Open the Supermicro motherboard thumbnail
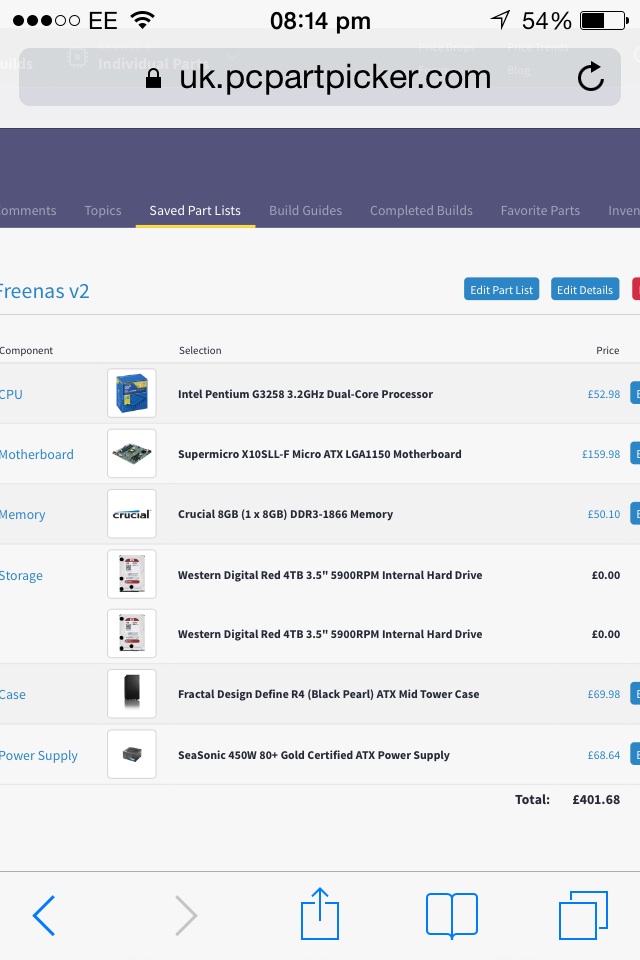The width and height of the screenshot is (640, 960). [132, 454]
